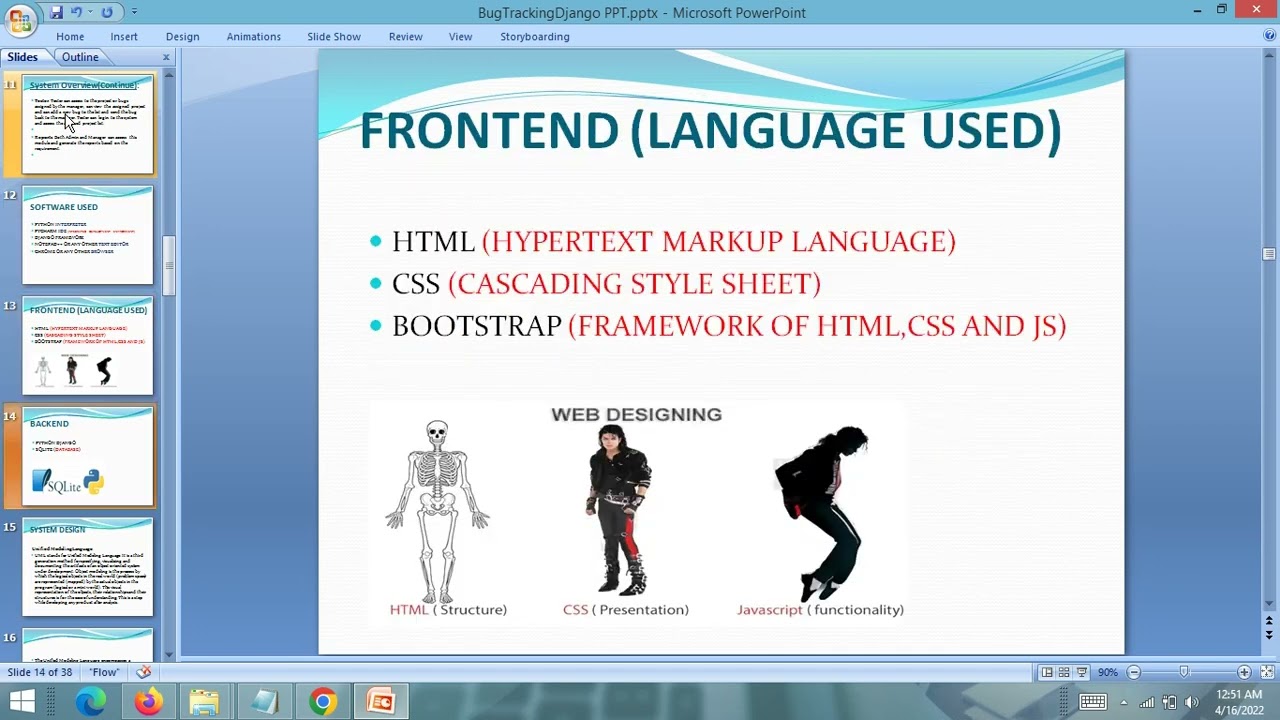Go to previous slide double-arrow button
The image size is (1280, 720).
(1269, 622)
